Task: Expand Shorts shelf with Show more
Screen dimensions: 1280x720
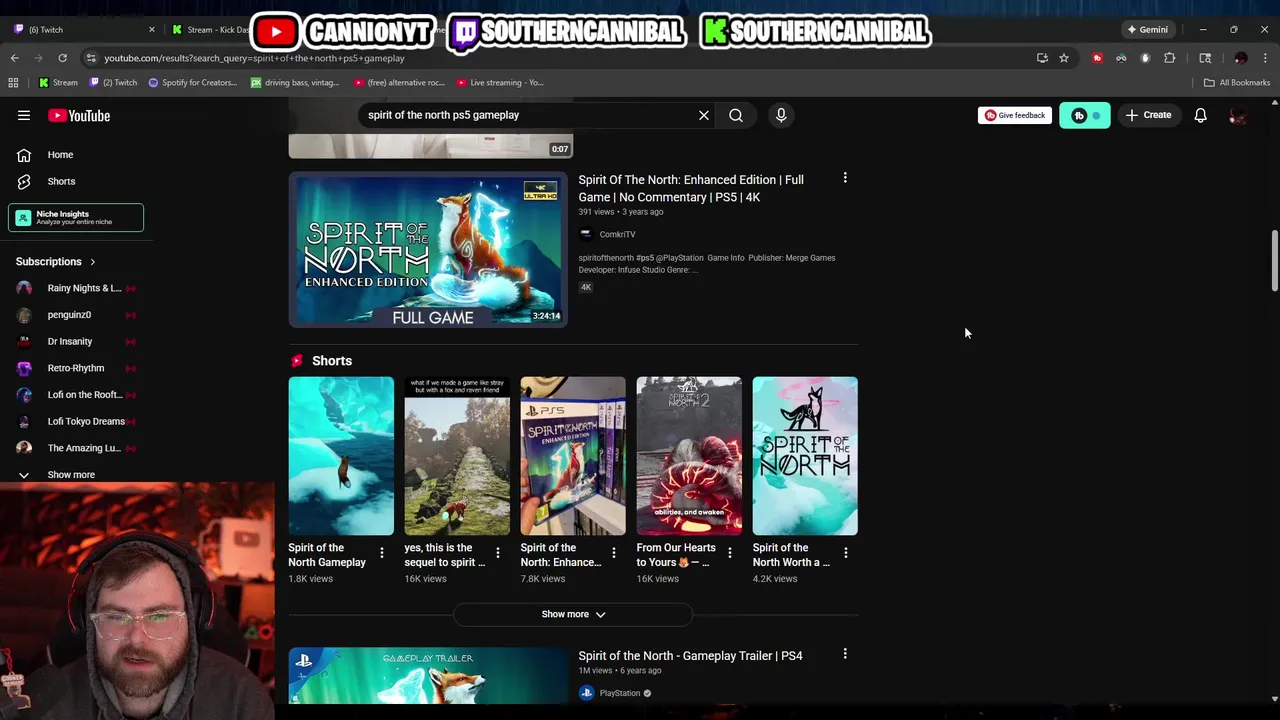Action: [573, 614]
